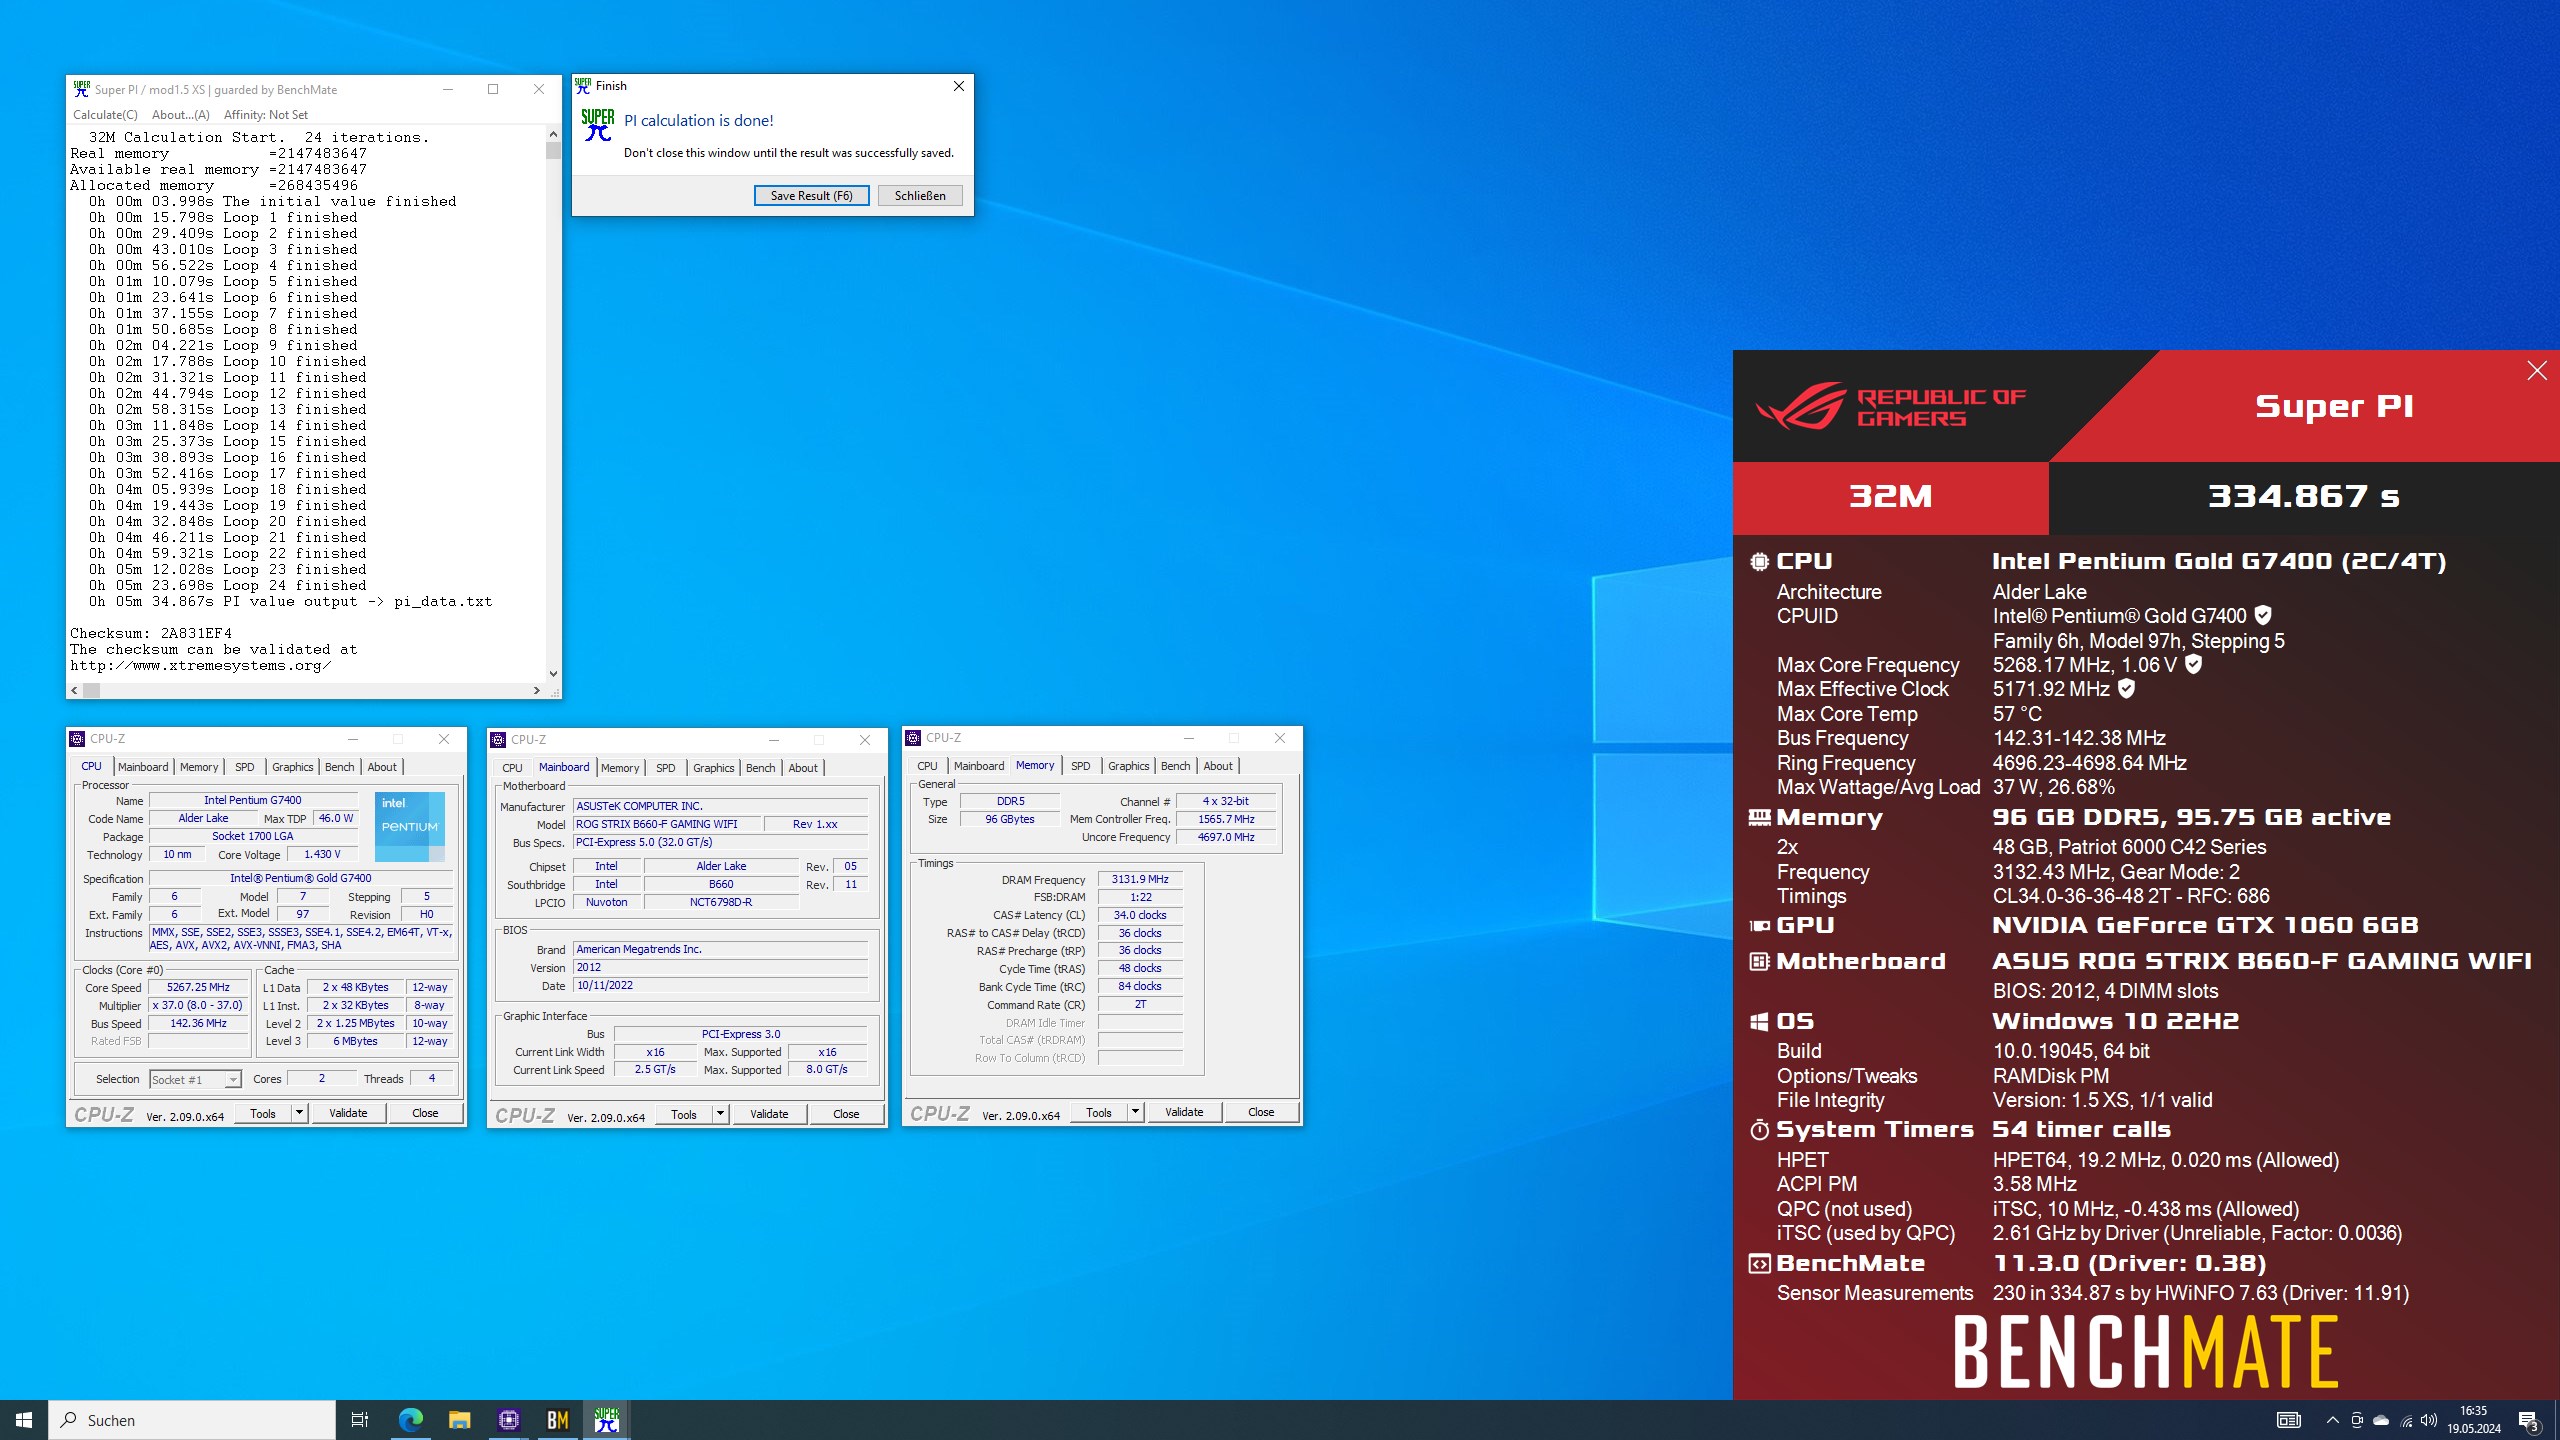Screen dimensions: 2560x1440
Task: Click the CPUID verified shield icon
Action: click(2263, 616)
